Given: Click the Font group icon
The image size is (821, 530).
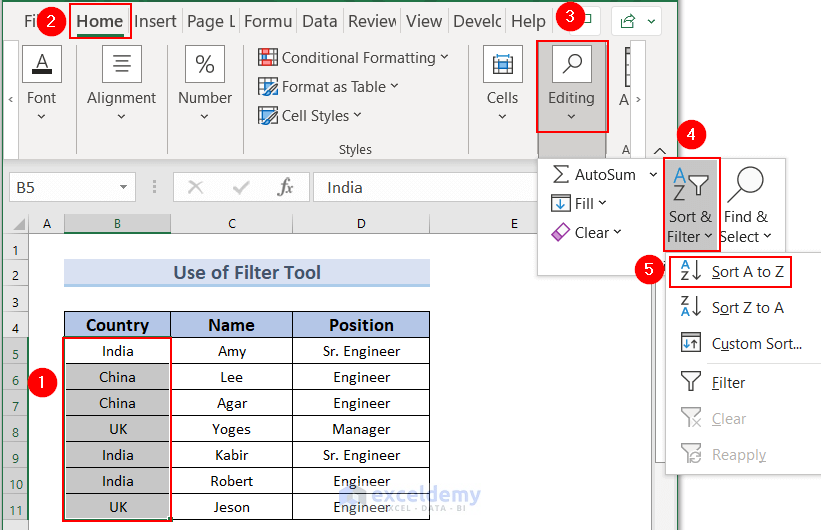Looking at the screenshot, I should pyautogui.click(x=42, y=64).
